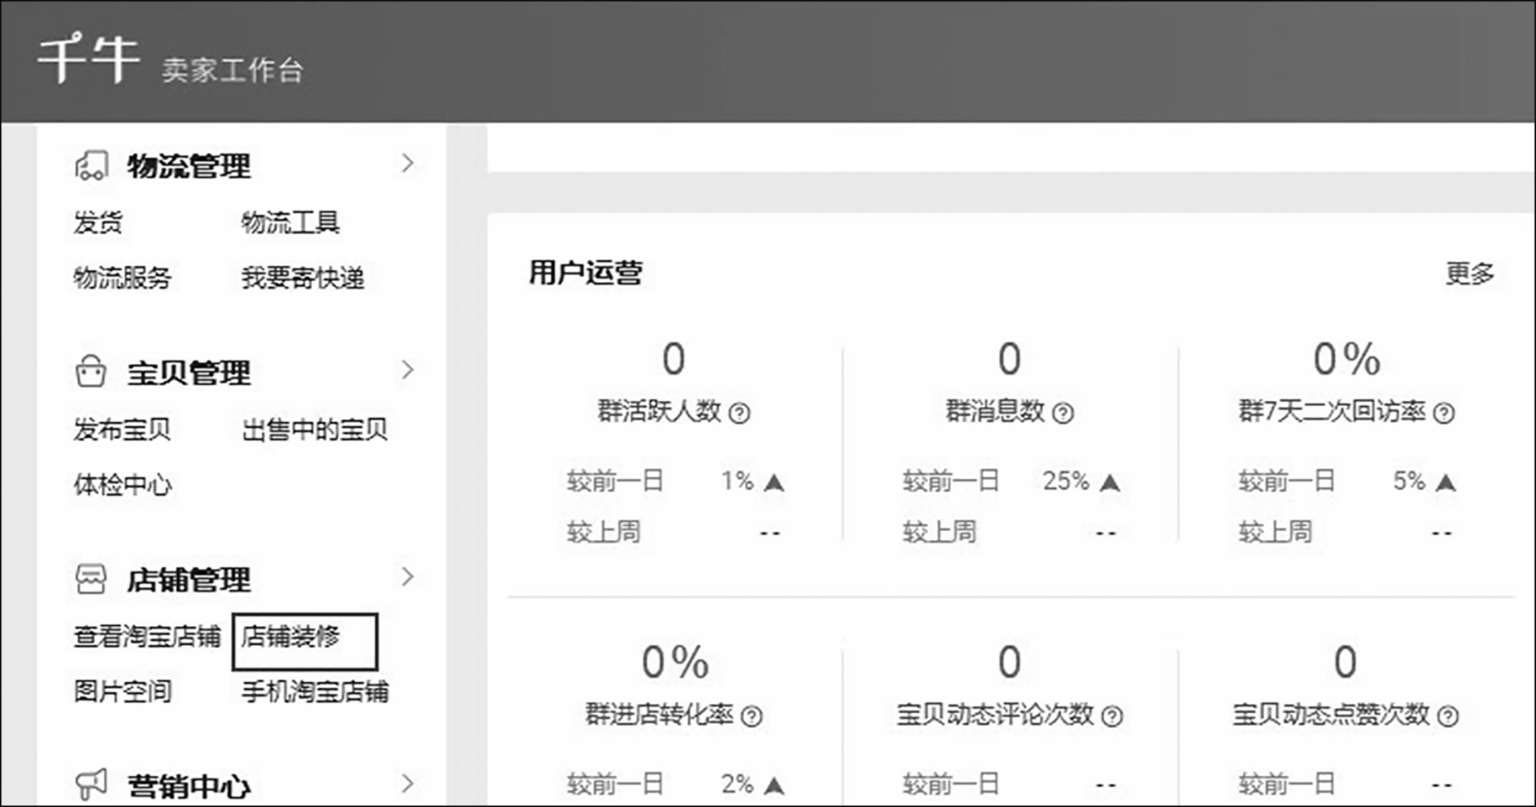1536x807 pixels.
Task: Open the 营销中心 menu heading
Action: pyautogui.click(x=188, y=786)
